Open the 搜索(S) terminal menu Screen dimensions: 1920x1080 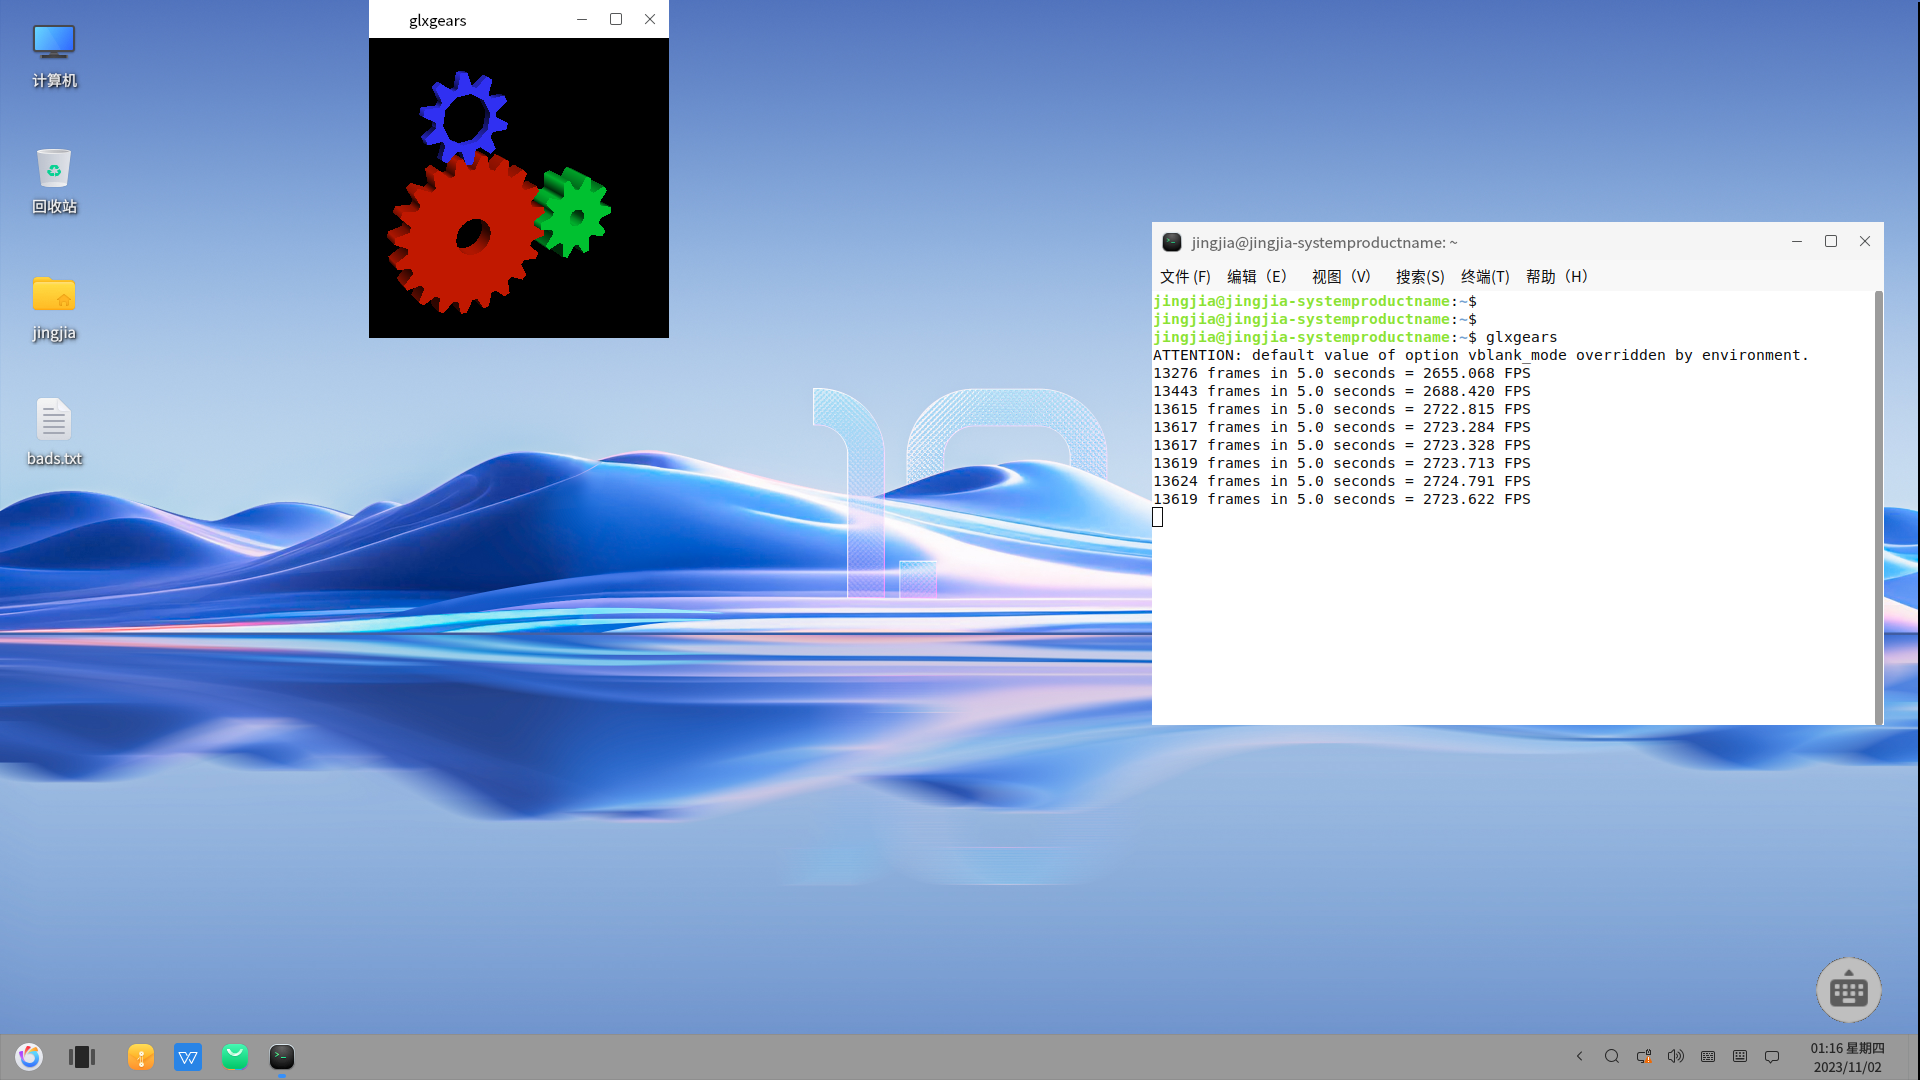click(1419, 277)
